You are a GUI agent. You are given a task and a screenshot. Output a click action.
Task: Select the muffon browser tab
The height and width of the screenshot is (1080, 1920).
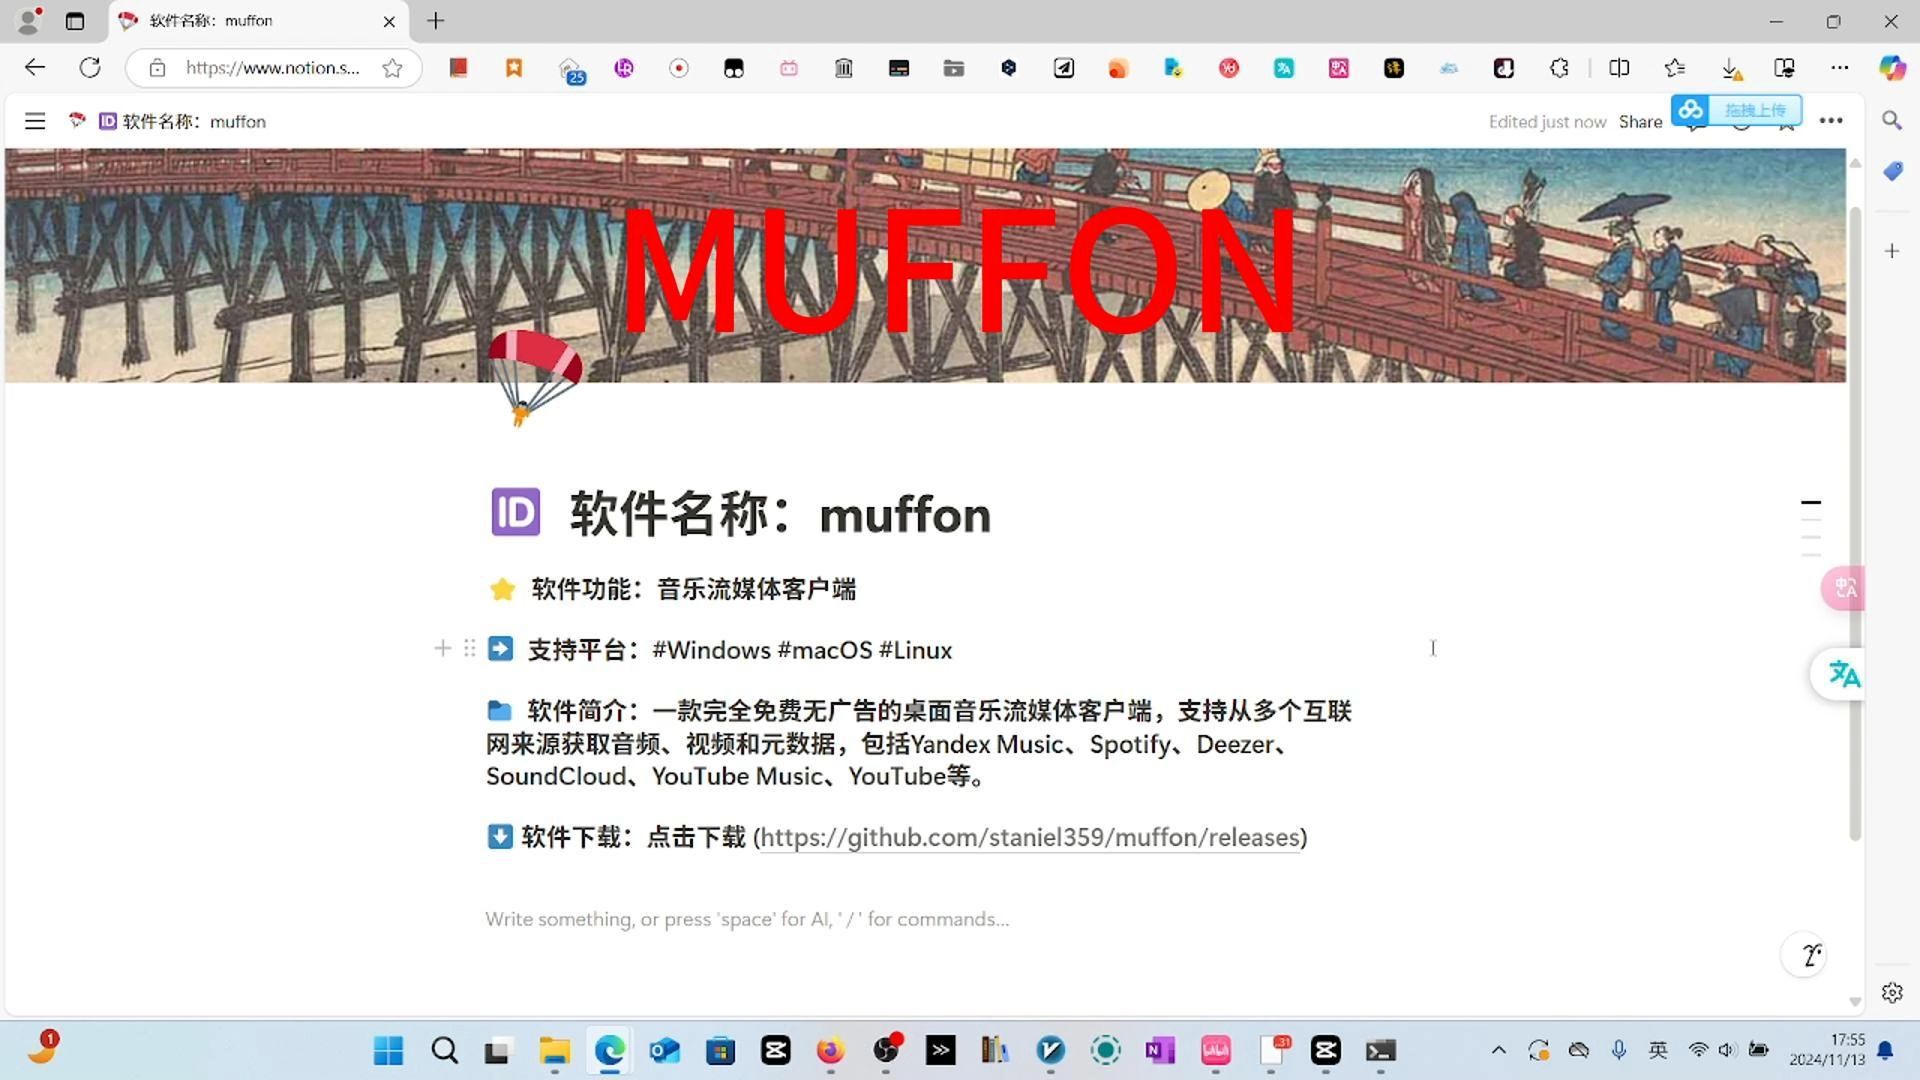point(258,21)
